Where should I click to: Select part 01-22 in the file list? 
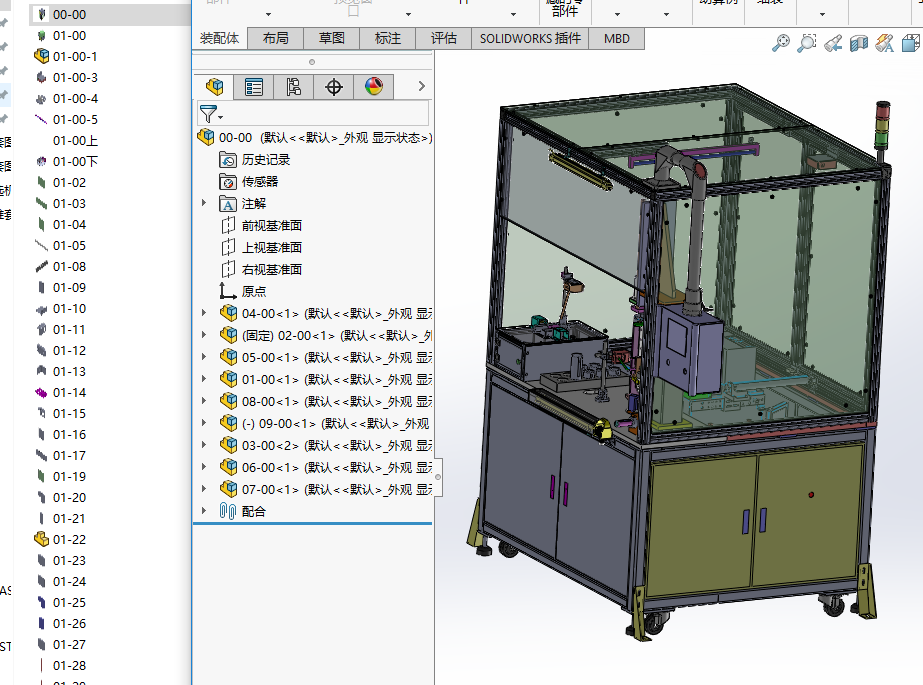coord(69,539)
